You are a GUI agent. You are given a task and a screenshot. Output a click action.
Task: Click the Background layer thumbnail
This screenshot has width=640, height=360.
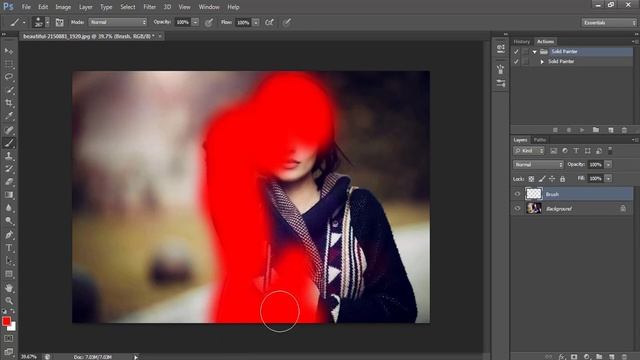(533, 208)
